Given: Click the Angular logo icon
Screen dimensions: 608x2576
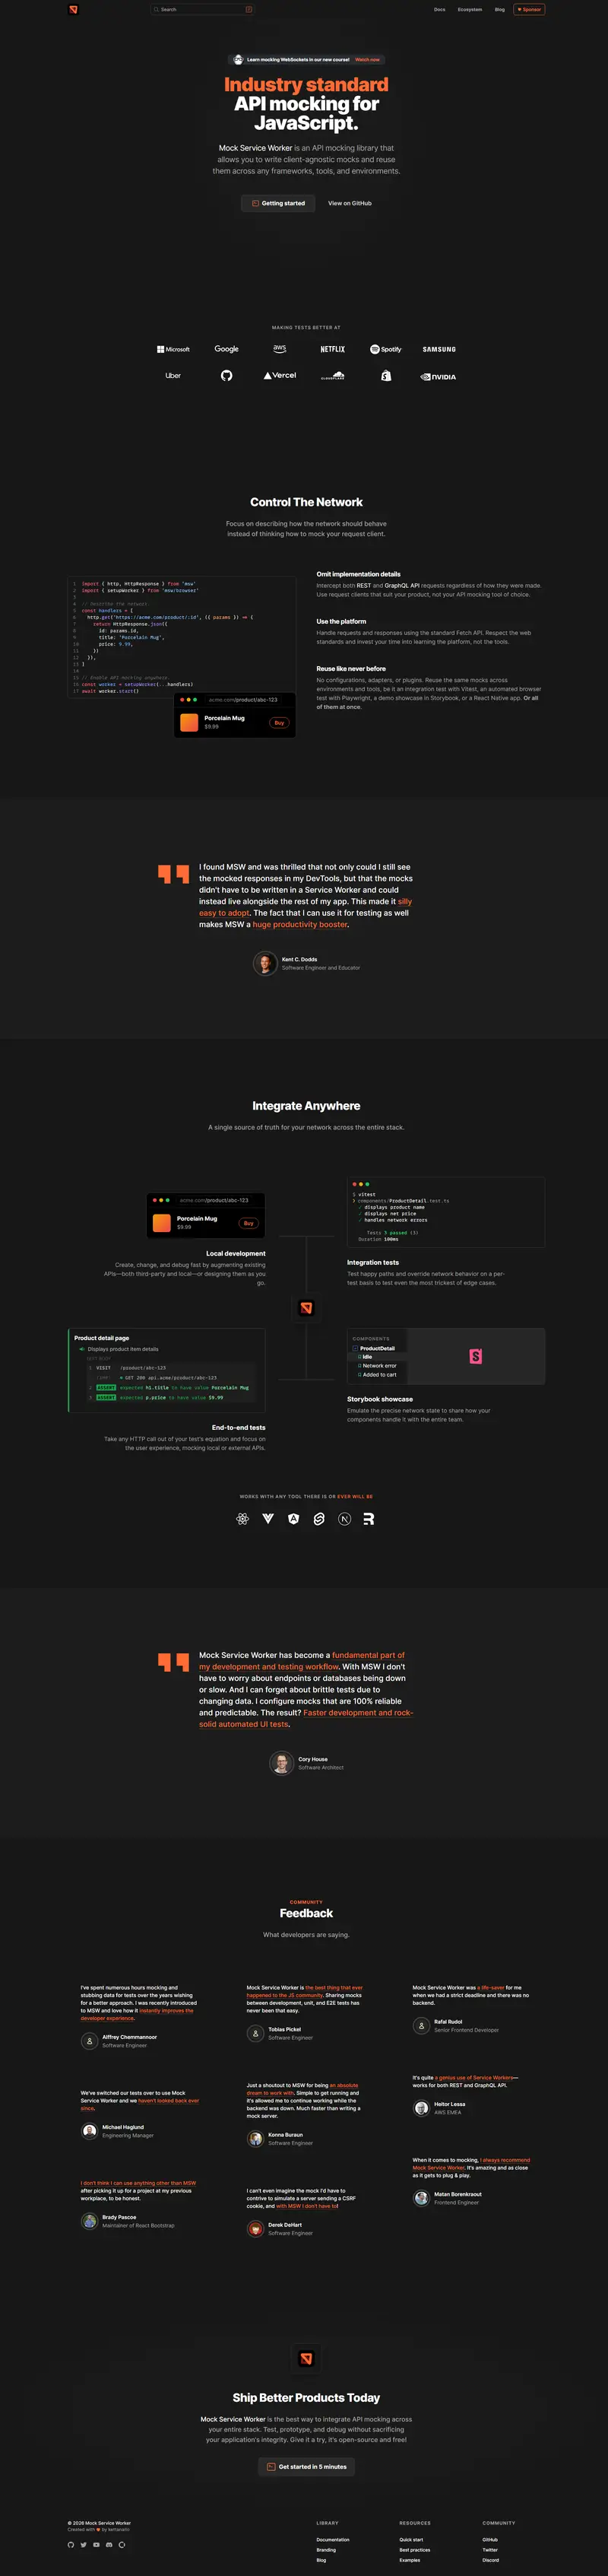Looking at the screenshot, I should 294,1519.
